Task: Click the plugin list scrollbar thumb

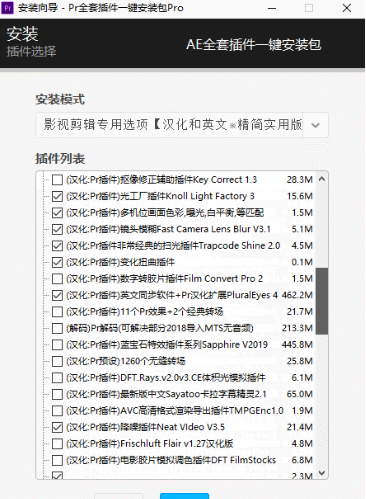Action: pos(322,301)
